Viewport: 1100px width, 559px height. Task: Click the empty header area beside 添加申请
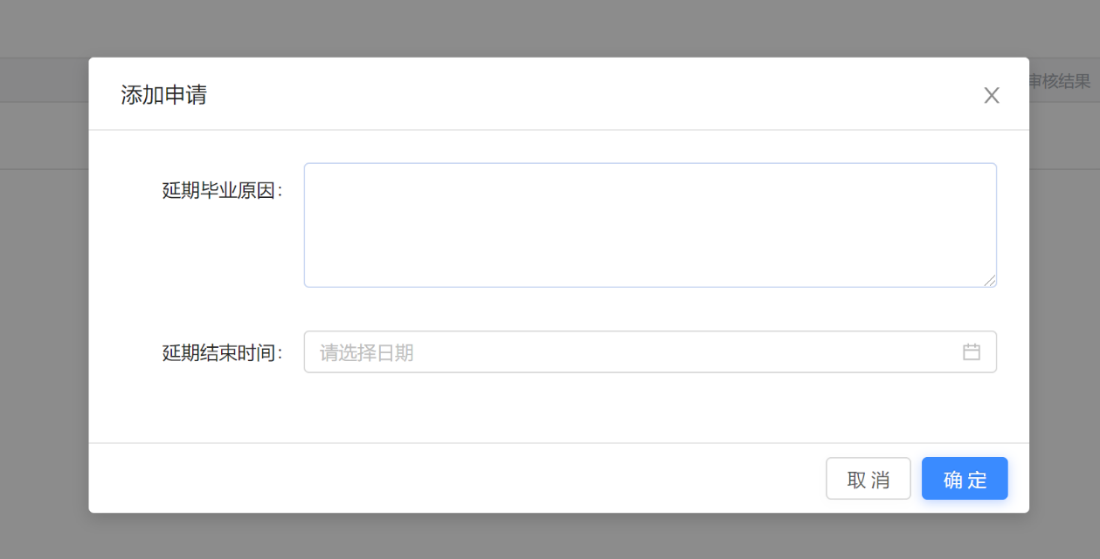[x=600, y=95]
